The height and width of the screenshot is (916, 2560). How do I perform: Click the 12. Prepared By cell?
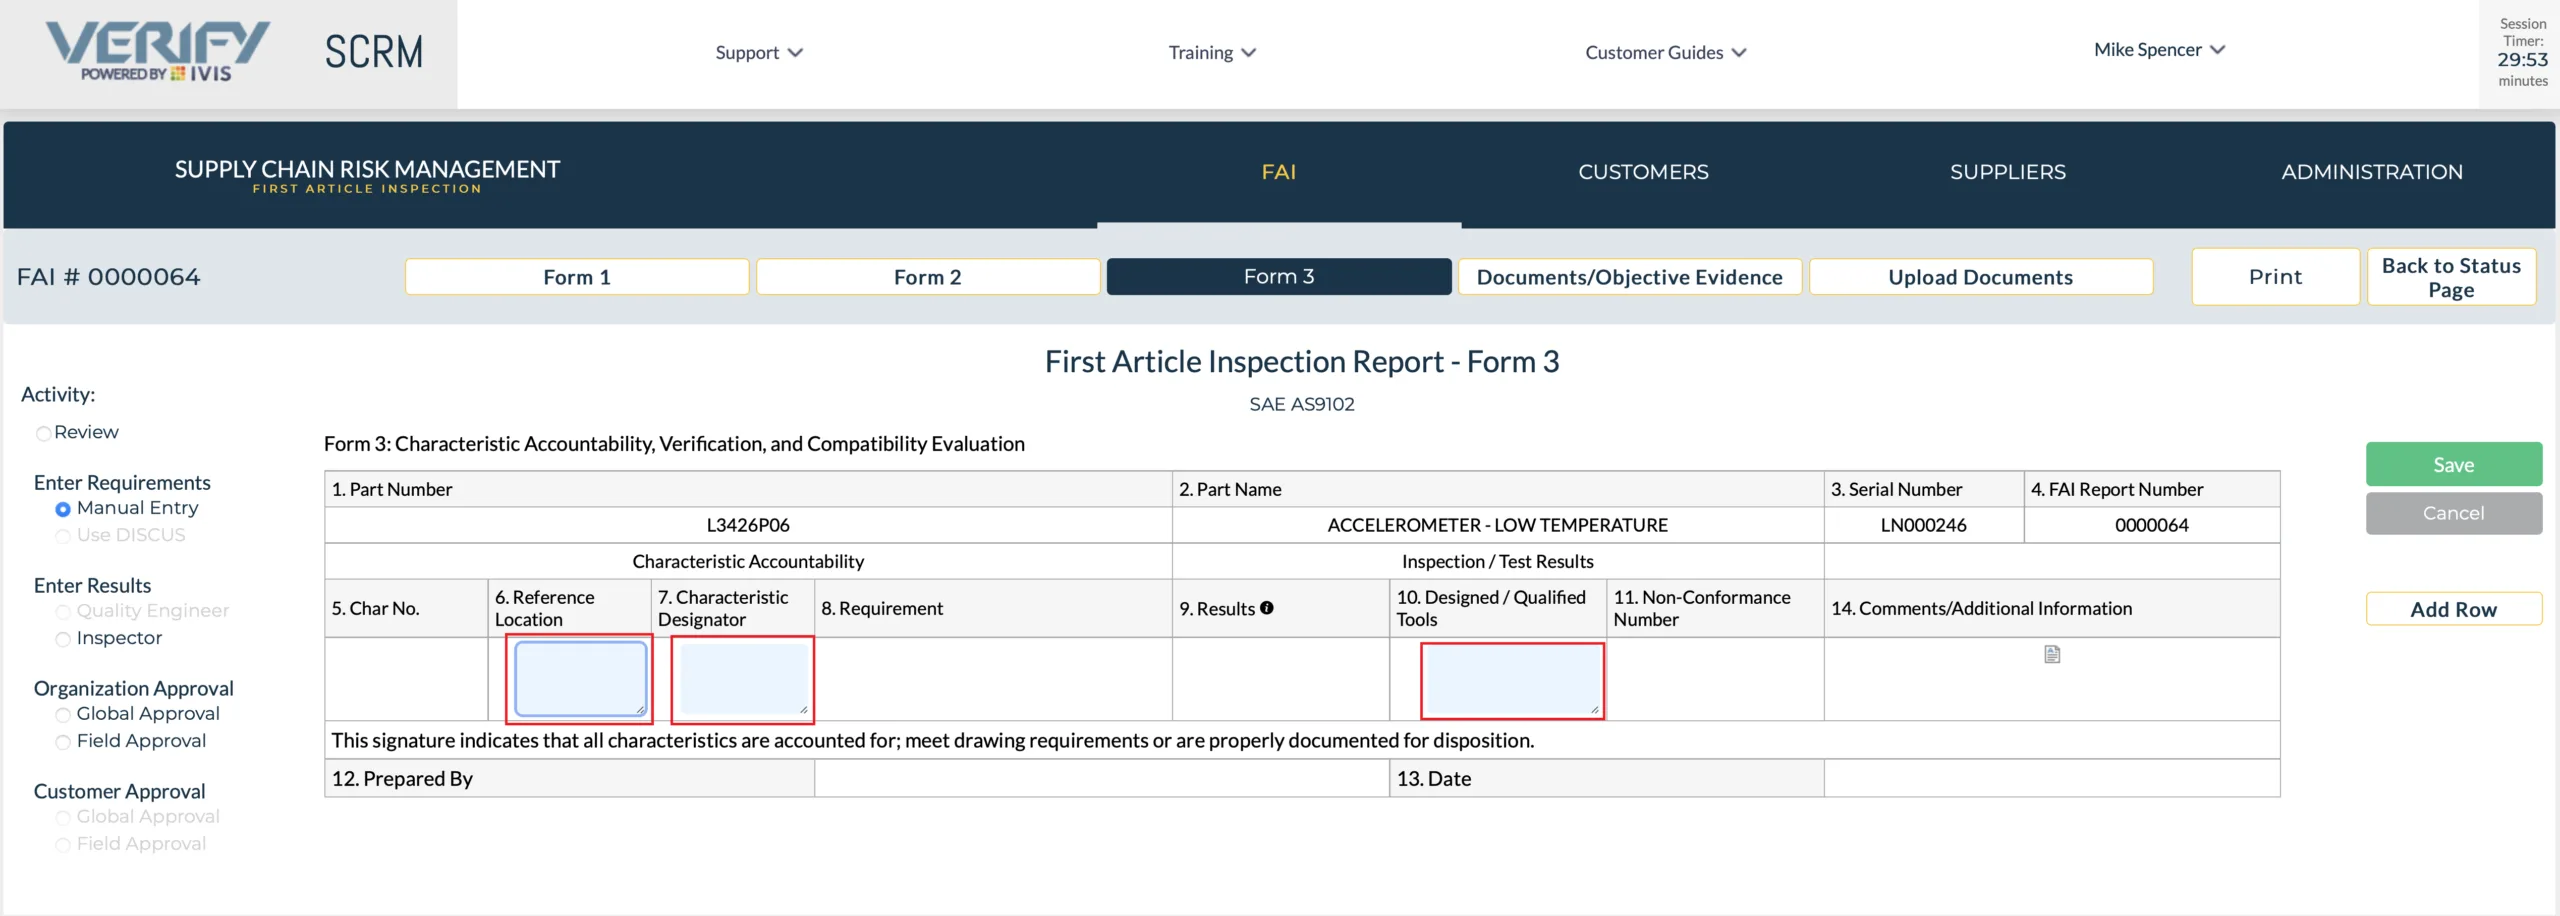569,778
